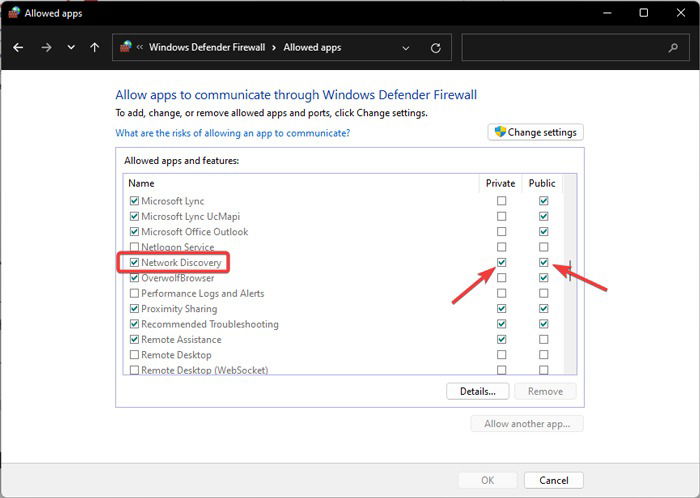Toggle Private checkbox for Remote Assistance
The height and width of the screenshot is (498, 700).
(501, 339)
